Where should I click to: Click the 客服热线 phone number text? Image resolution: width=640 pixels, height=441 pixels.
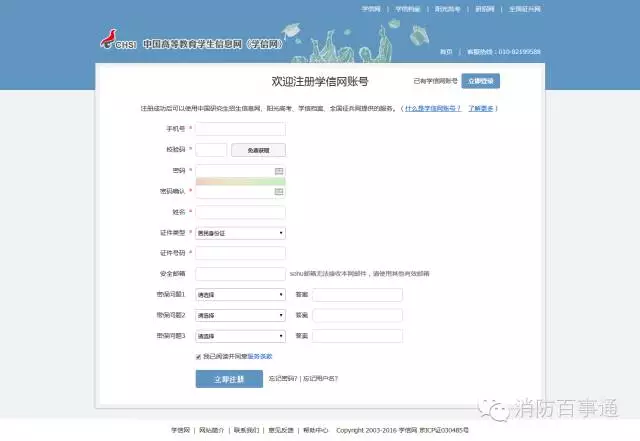coord(504,52)
